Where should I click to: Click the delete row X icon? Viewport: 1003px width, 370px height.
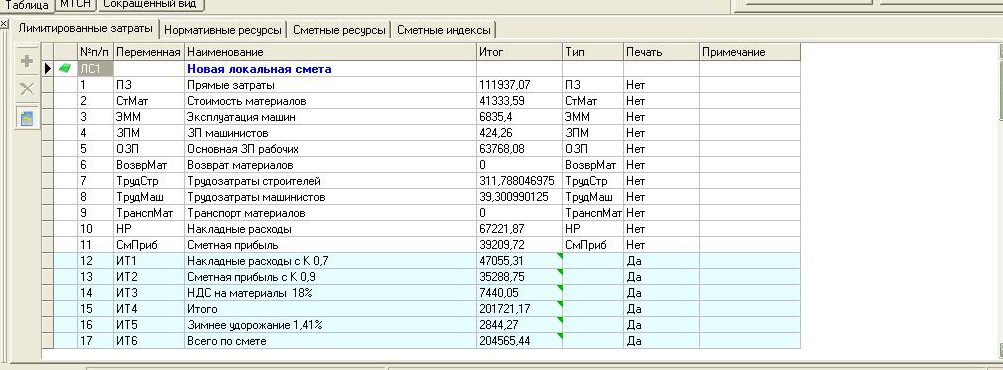click(x=27, y=89)
